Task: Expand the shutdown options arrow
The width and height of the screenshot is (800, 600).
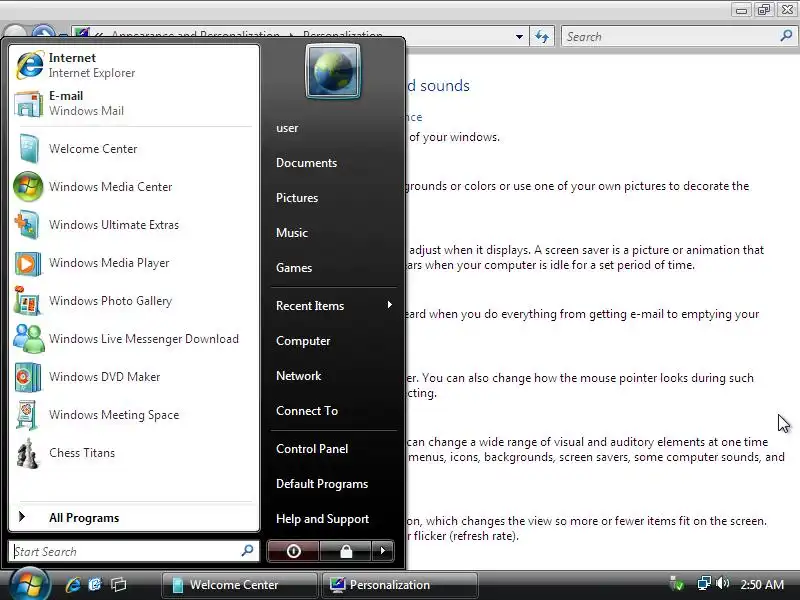Action: [x=383, y=551]
